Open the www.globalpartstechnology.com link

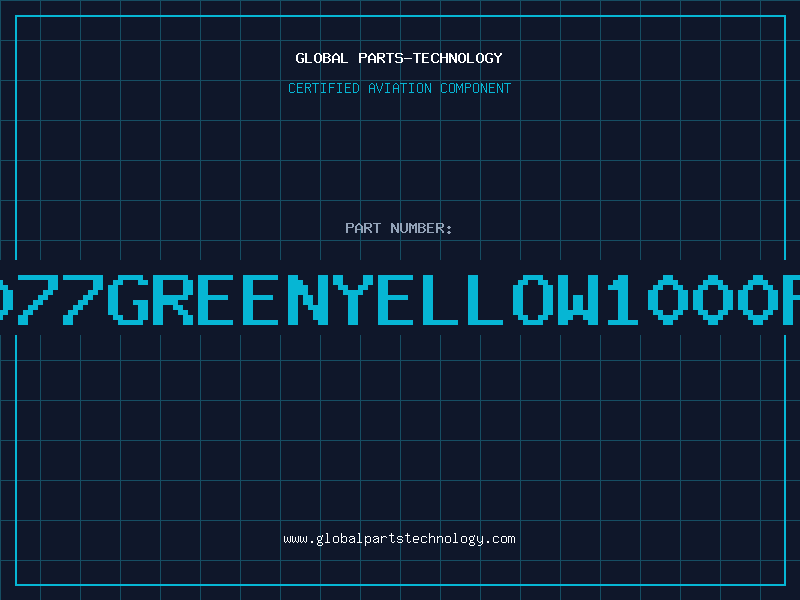(x=399, y=539)
